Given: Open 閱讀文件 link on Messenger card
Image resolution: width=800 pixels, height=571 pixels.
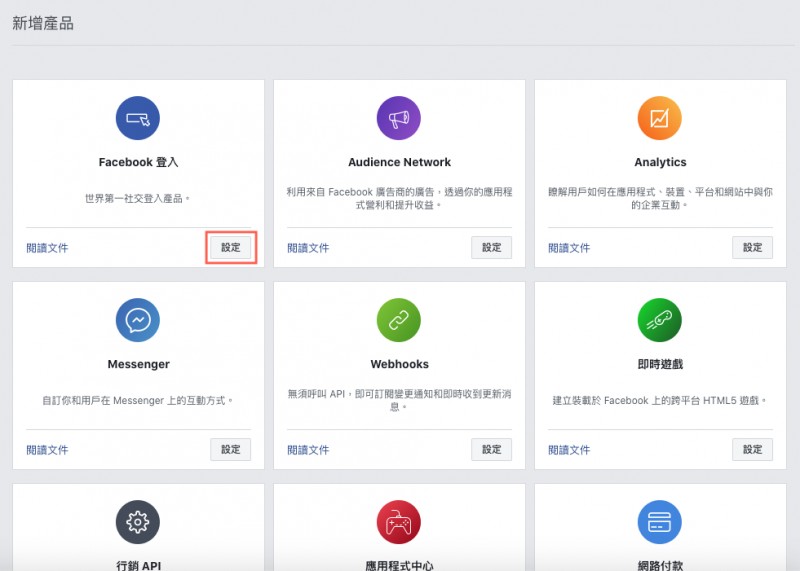Looking at the screenshot, I should pos(47,450).
